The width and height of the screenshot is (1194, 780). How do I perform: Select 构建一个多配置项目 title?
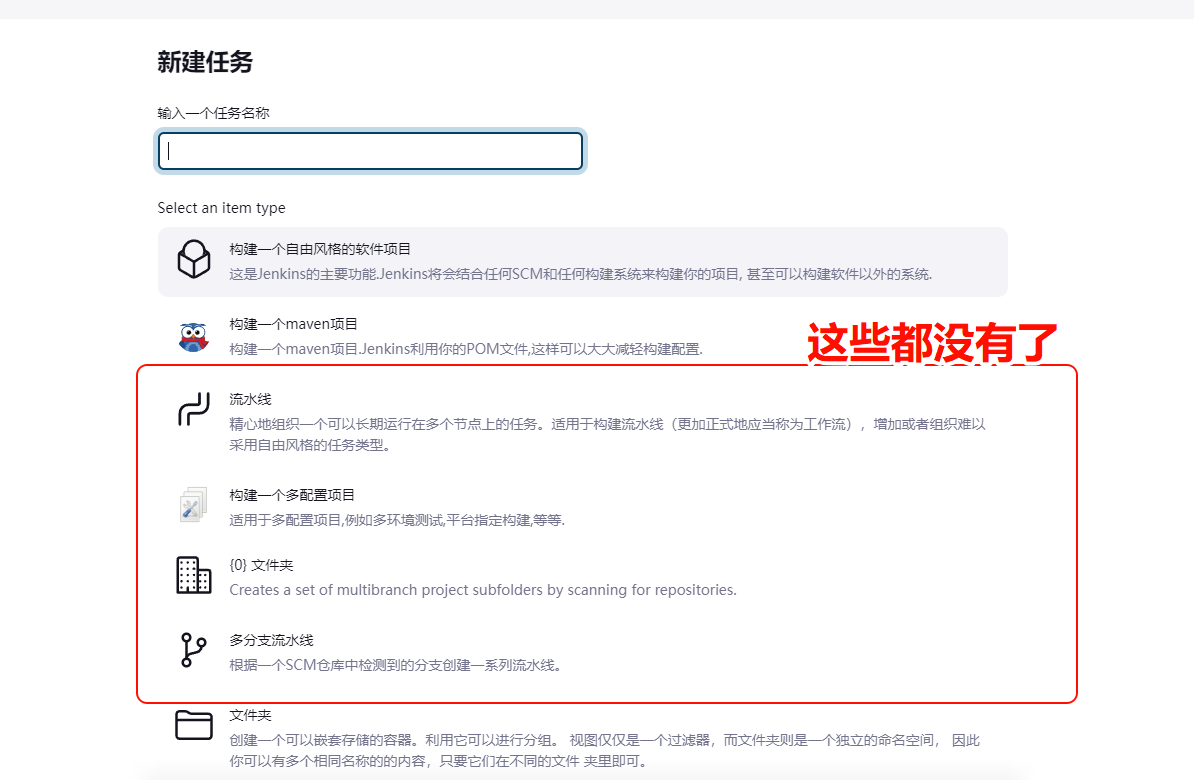click(292, 495)
